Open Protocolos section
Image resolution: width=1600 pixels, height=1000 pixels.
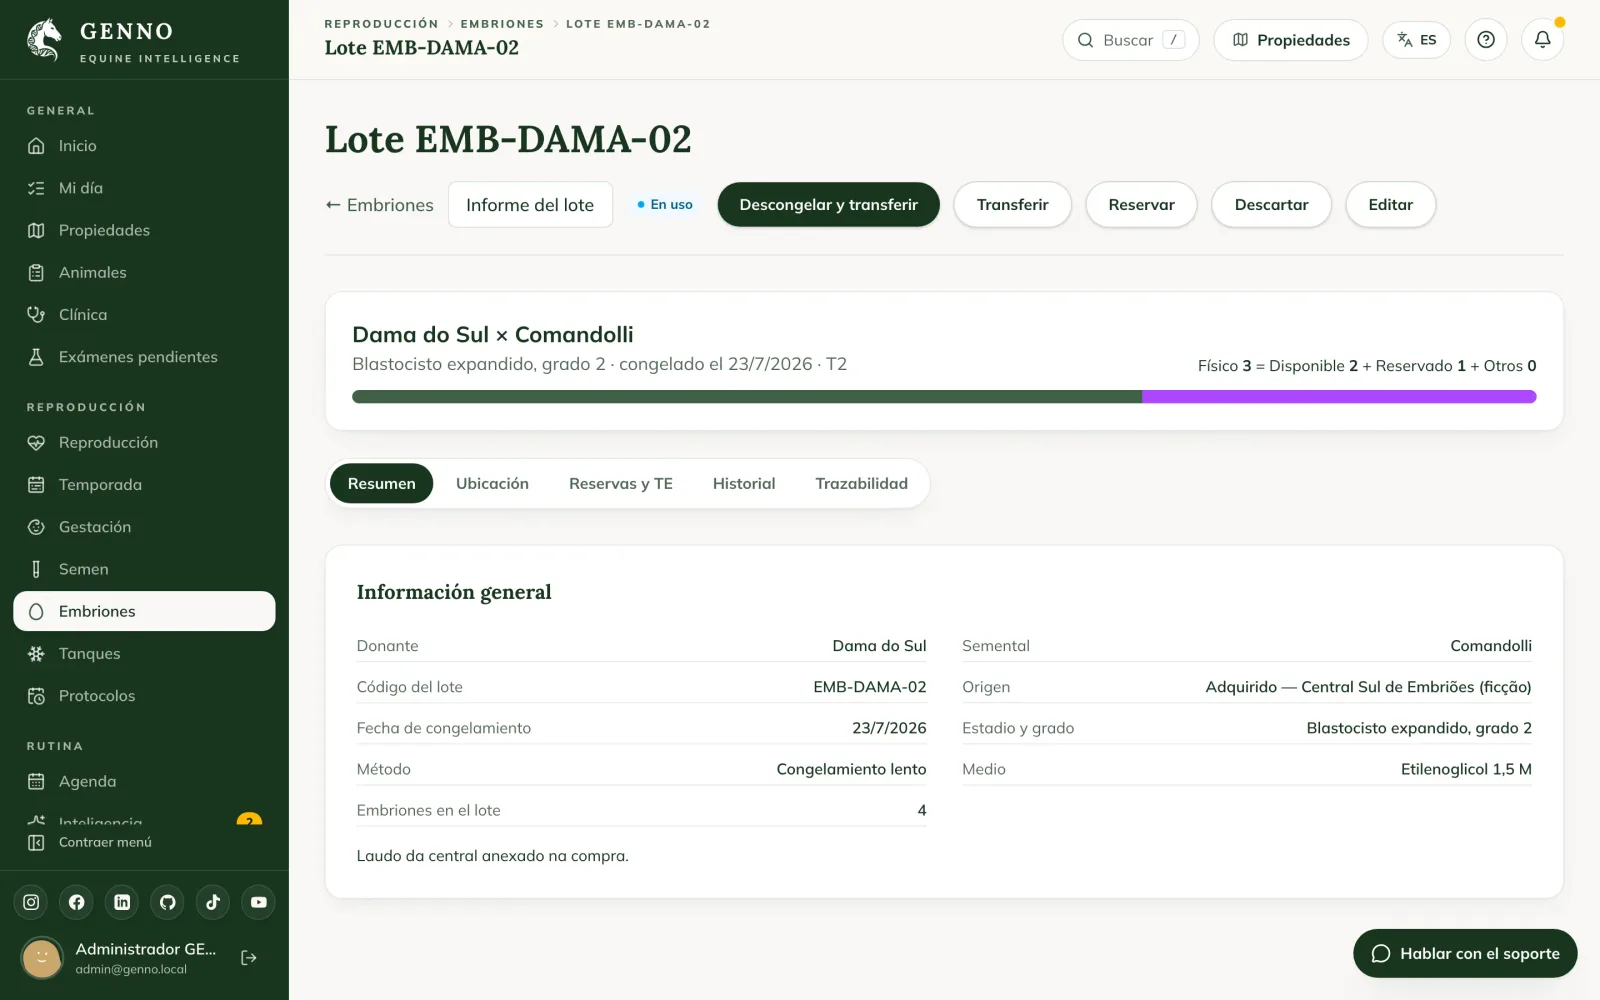click(x=144, y=696)
